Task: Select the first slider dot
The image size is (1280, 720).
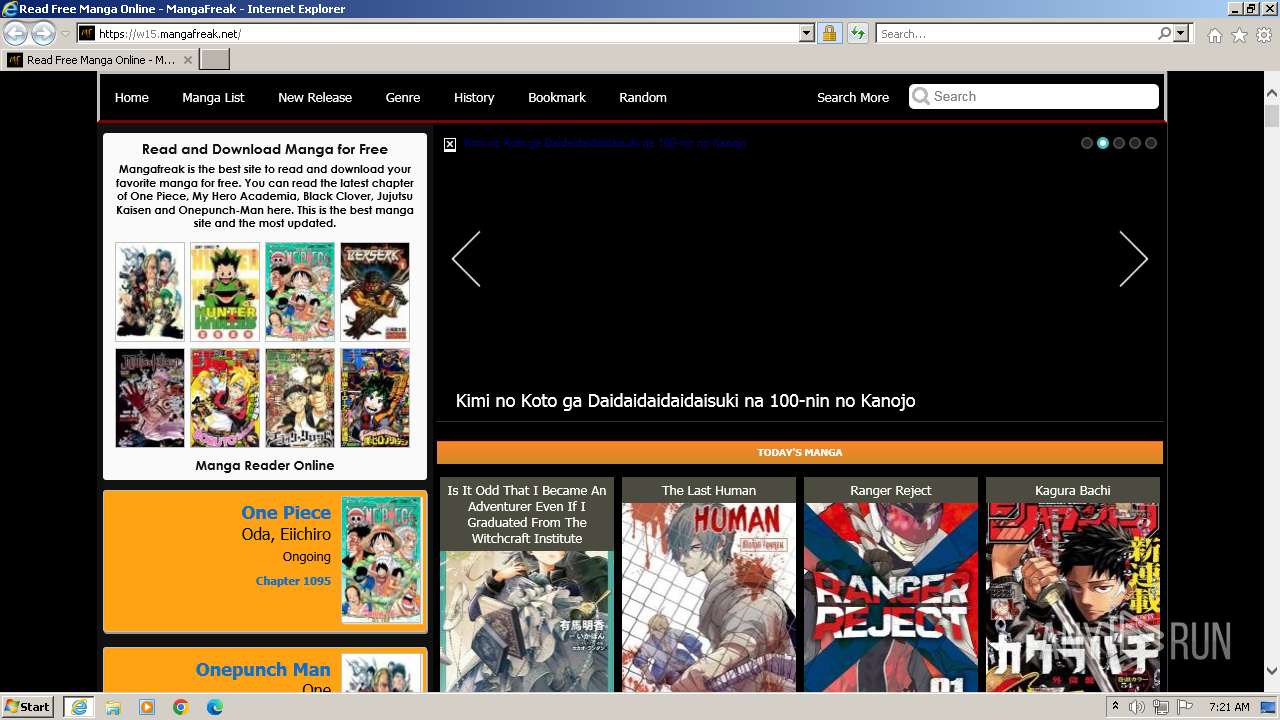Action: pyautogui.click(x=1087, y=143)
